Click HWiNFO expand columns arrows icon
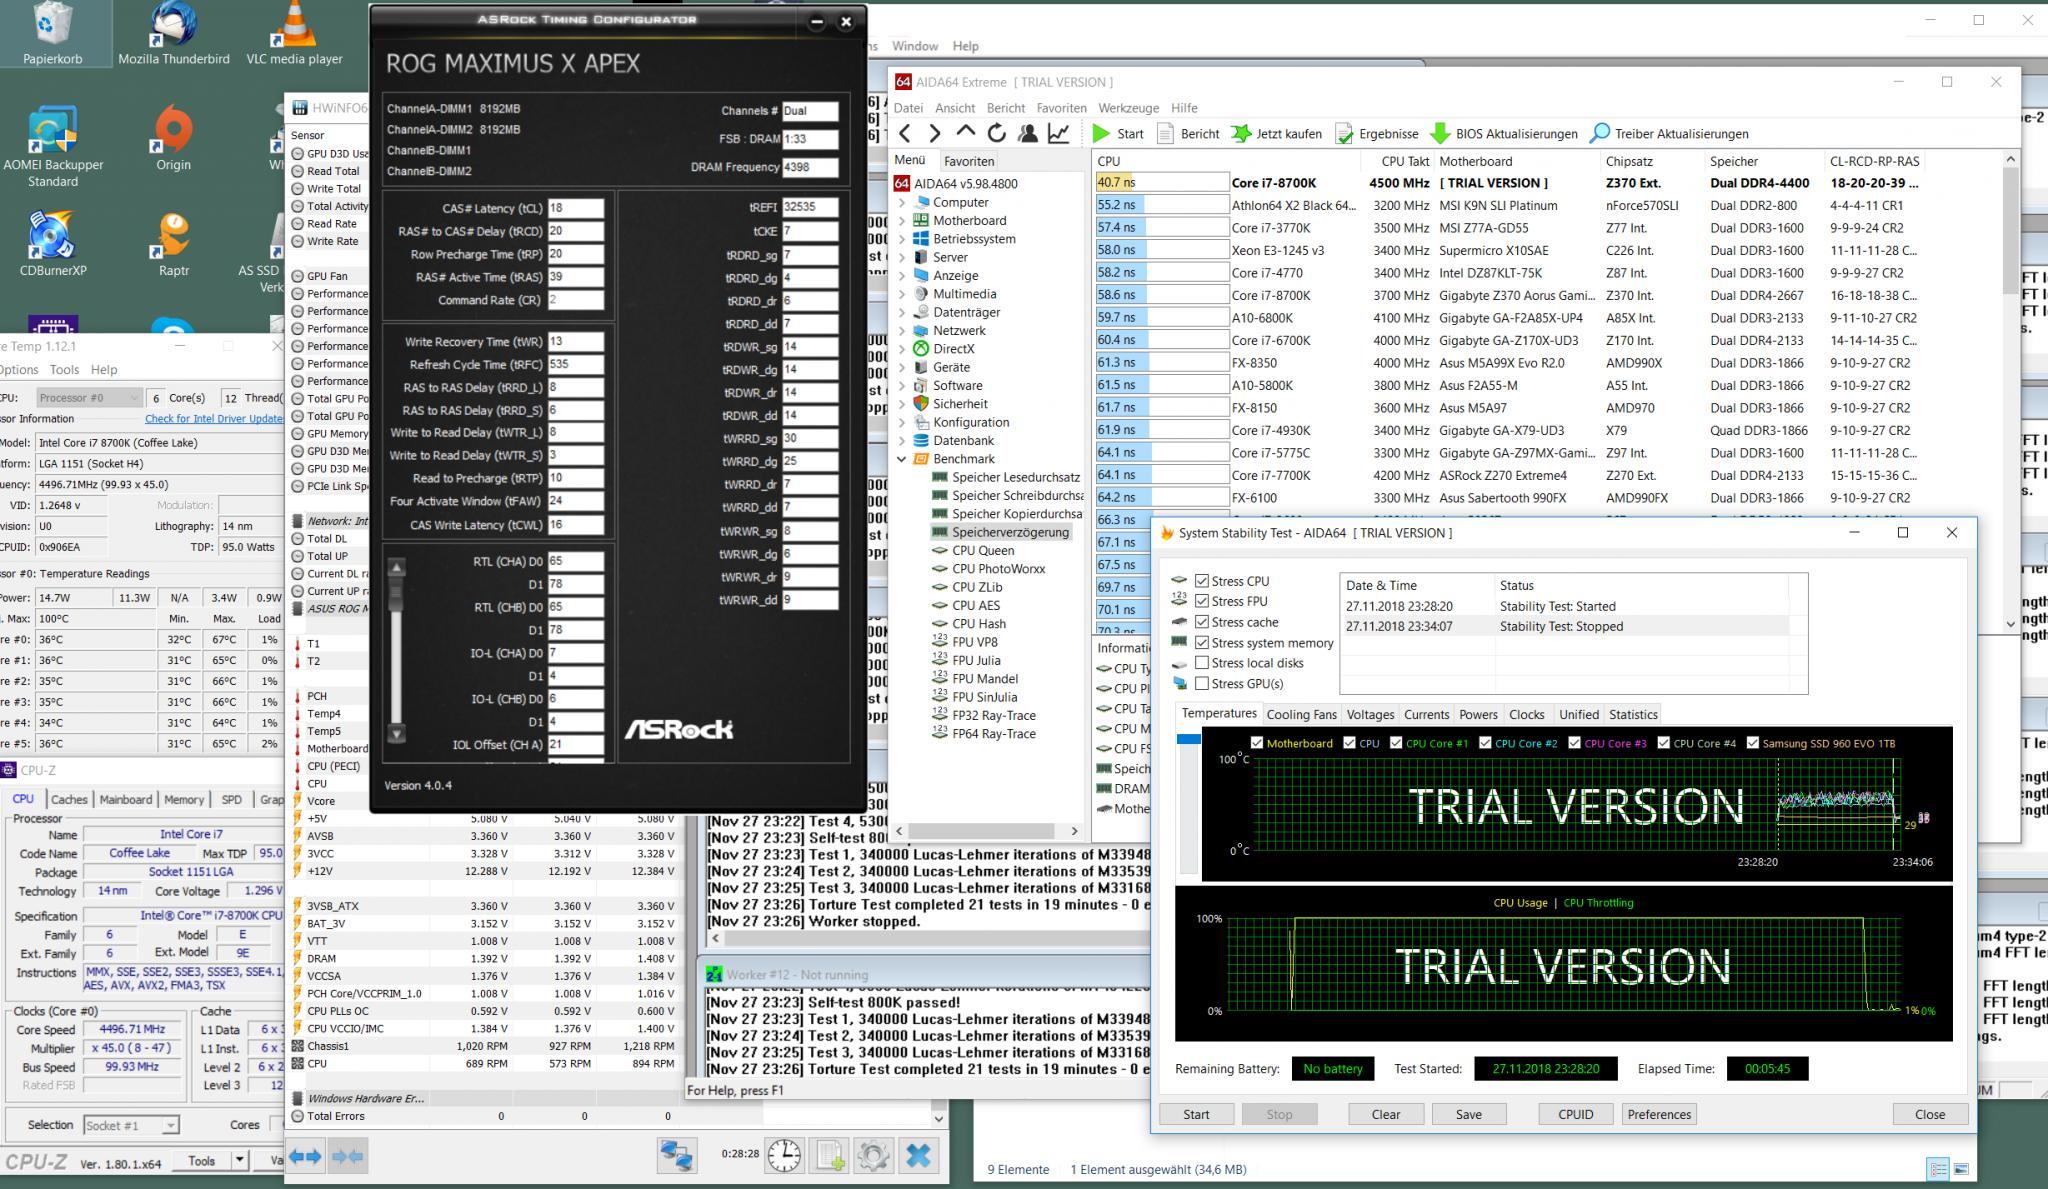2048x1189 pixels. (x=306, y=1156)
